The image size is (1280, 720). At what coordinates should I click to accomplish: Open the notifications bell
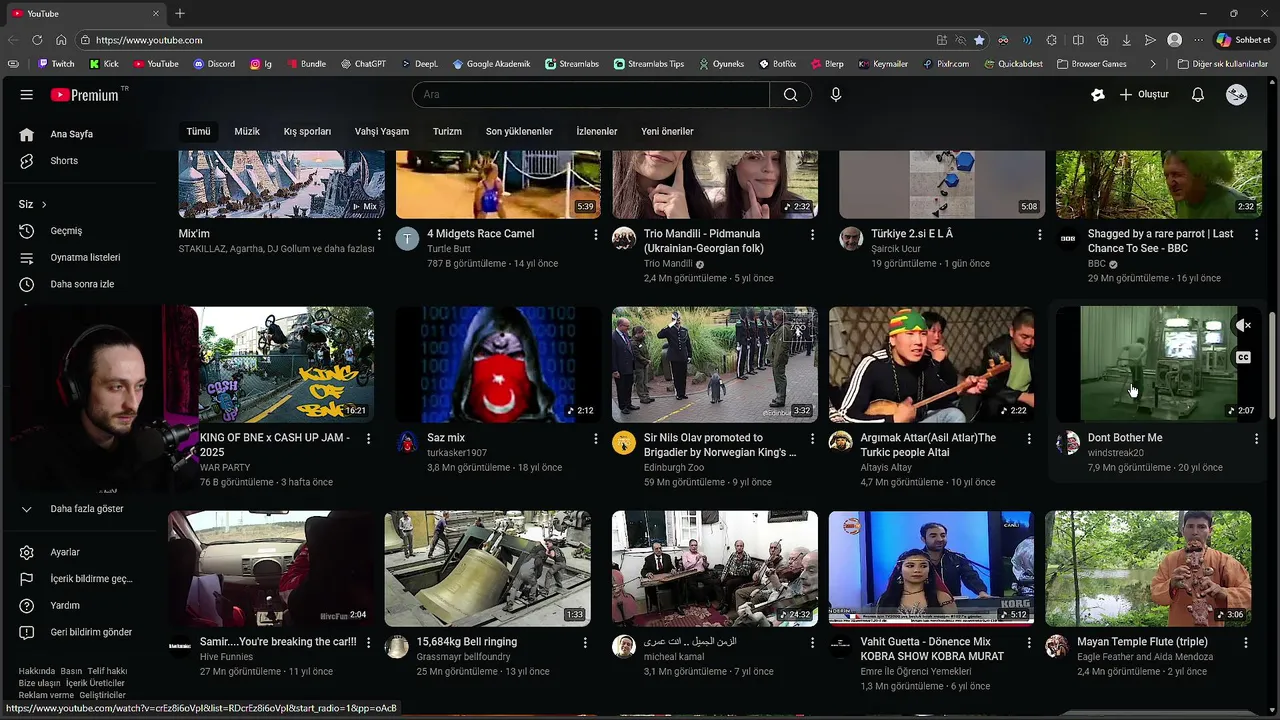click(x=1198, y=95)
